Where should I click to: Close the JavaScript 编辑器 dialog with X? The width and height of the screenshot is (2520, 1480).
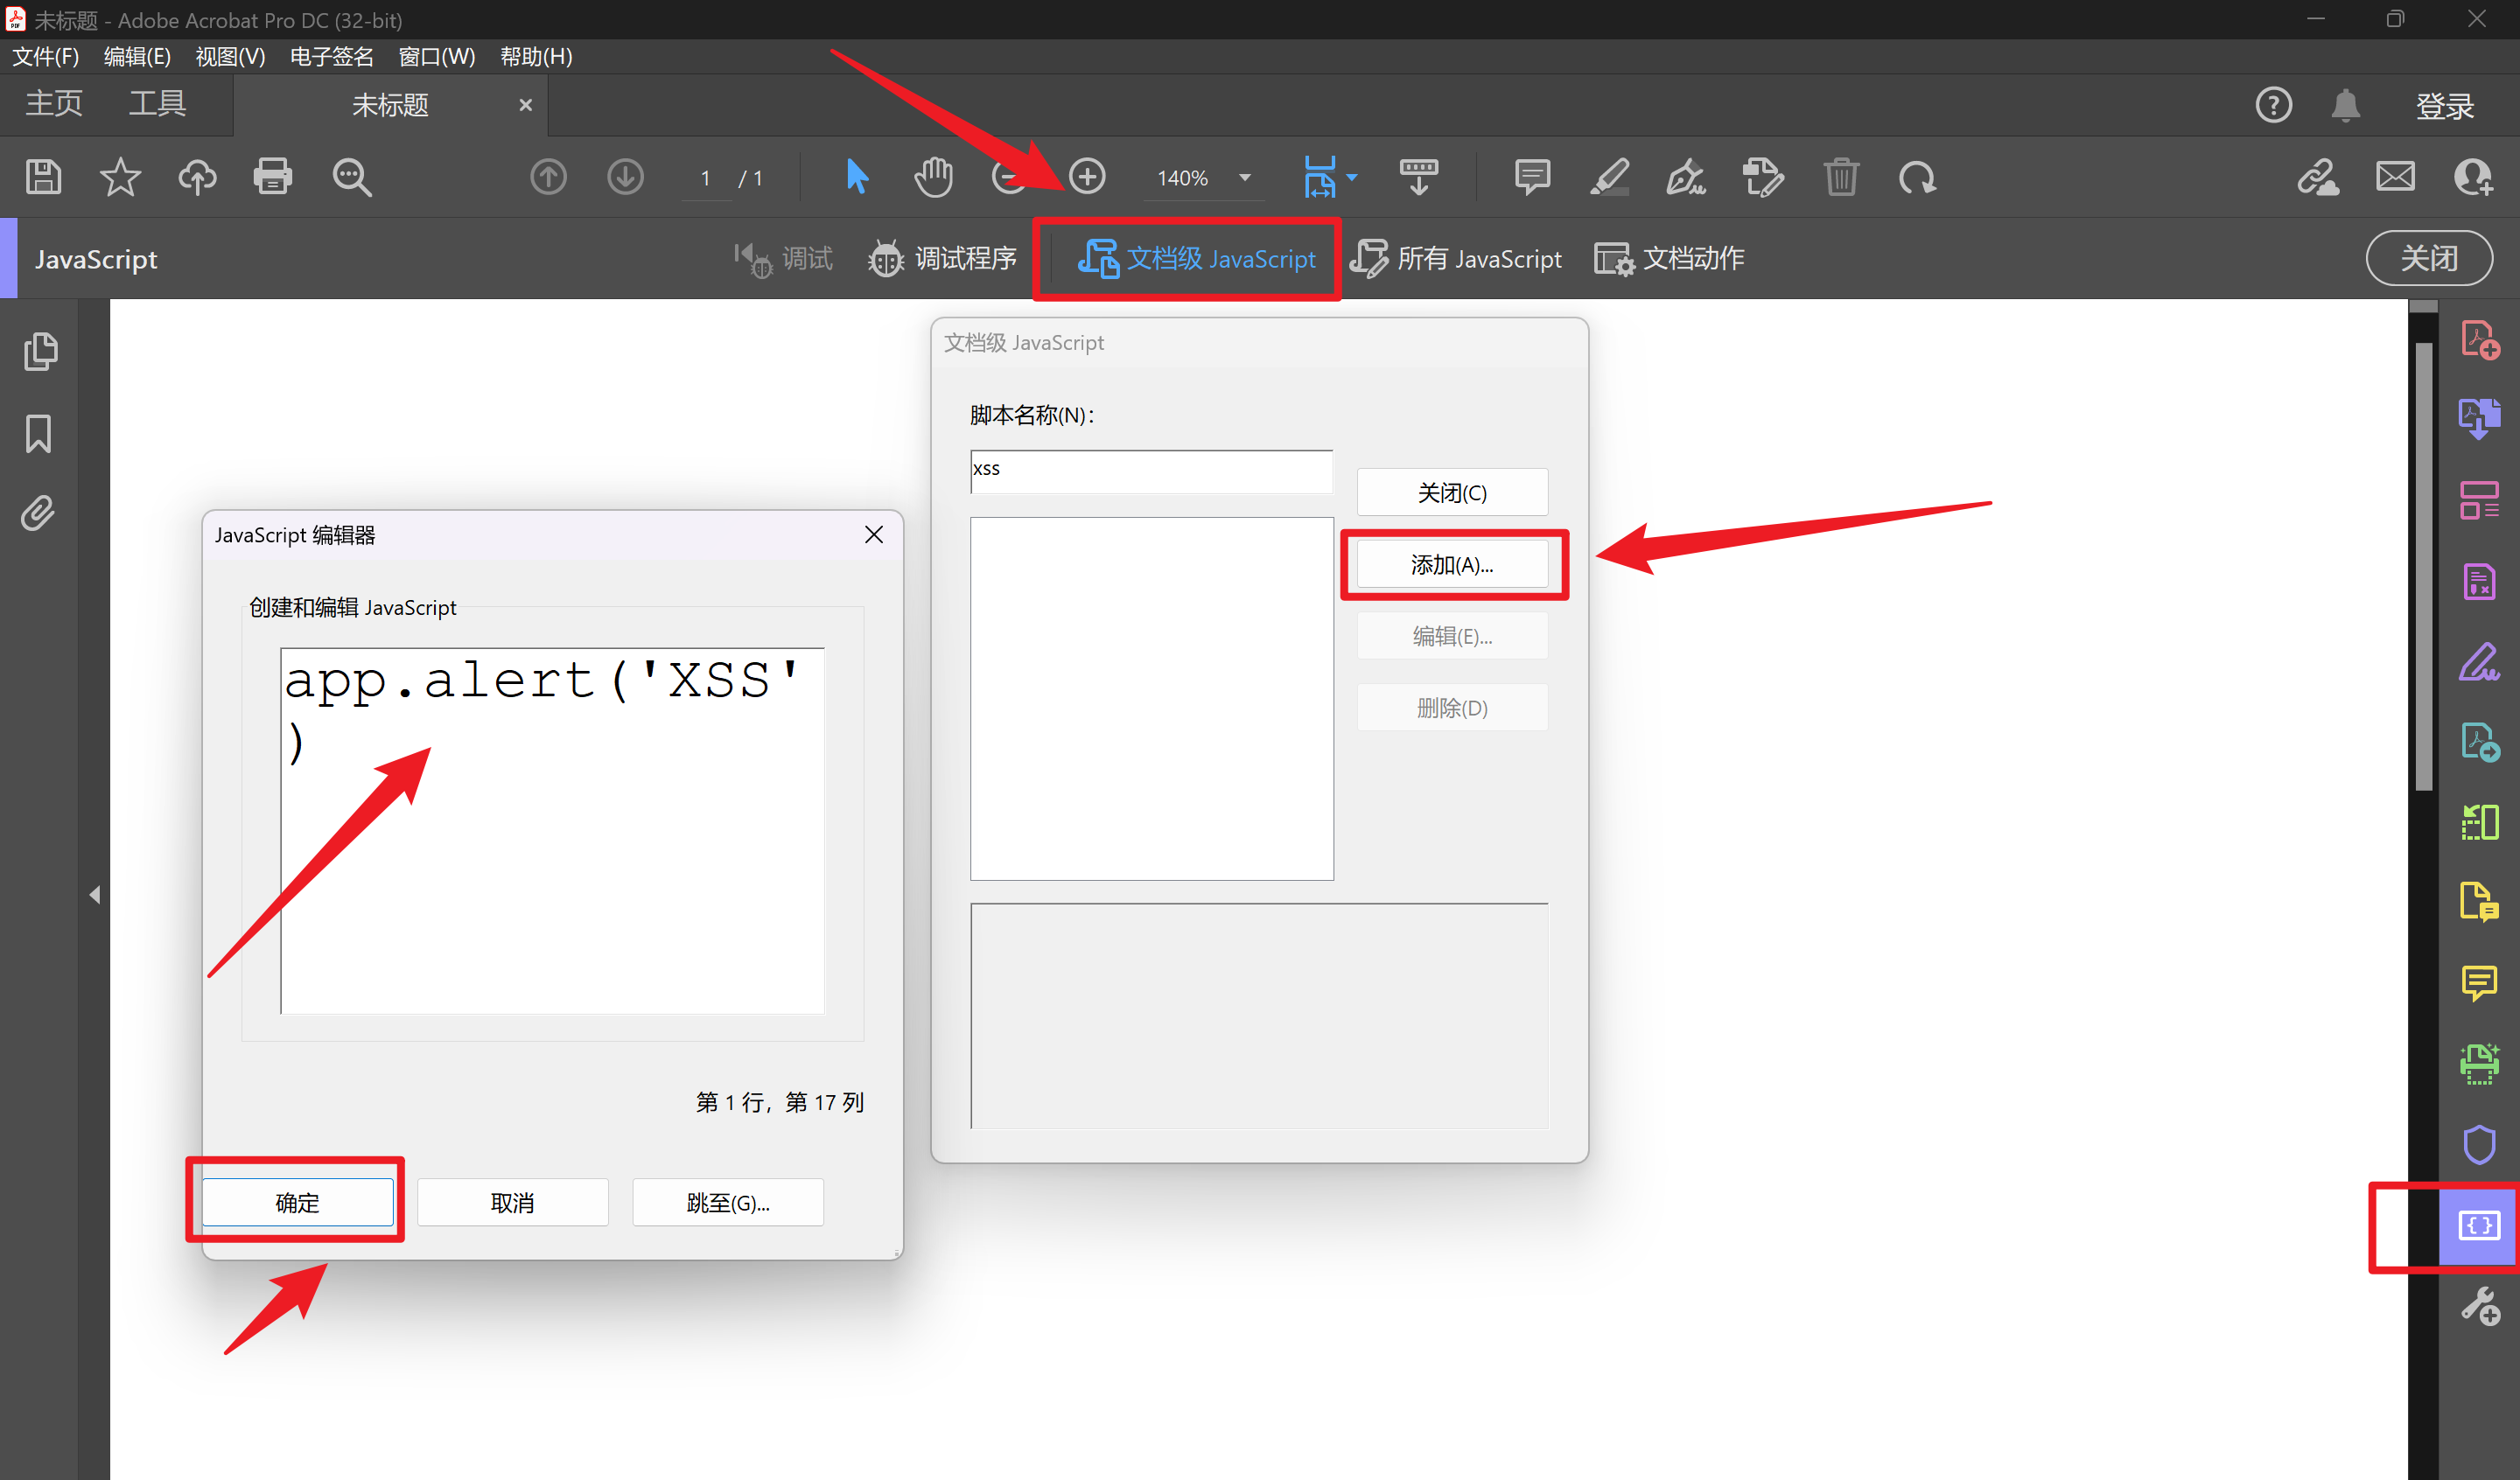873,535
